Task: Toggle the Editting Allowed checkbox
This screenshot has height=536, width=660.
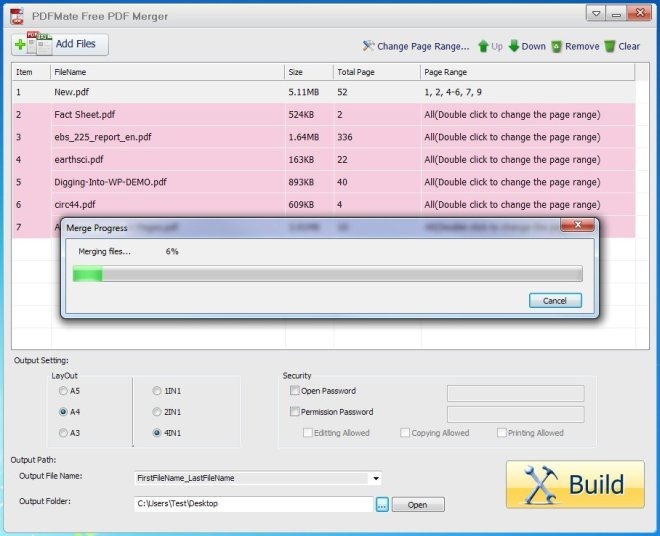Action: pos(308,433)
